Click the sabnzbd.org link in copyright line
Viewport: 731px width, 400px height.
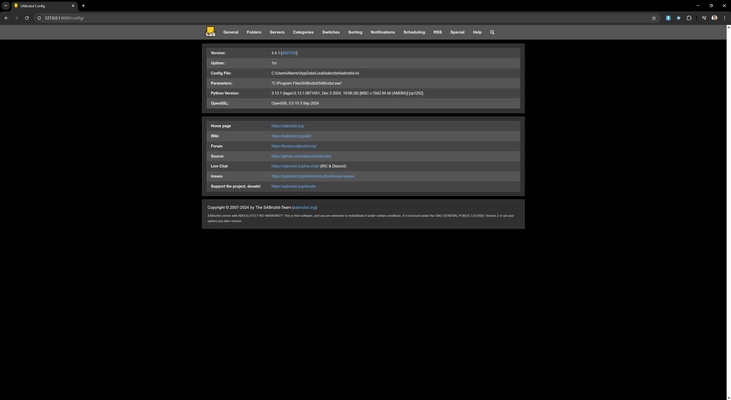304,207
